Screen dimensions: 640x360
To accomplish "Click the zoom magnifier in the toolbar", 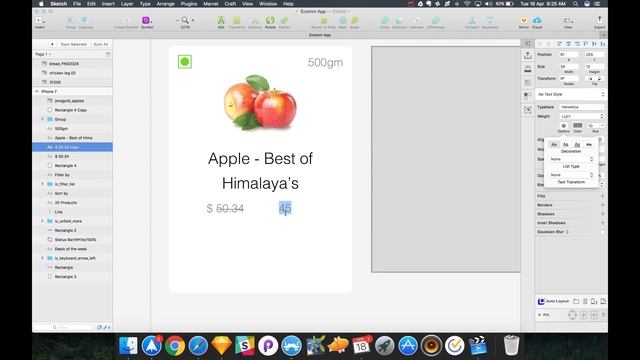I will coord(185,20).
